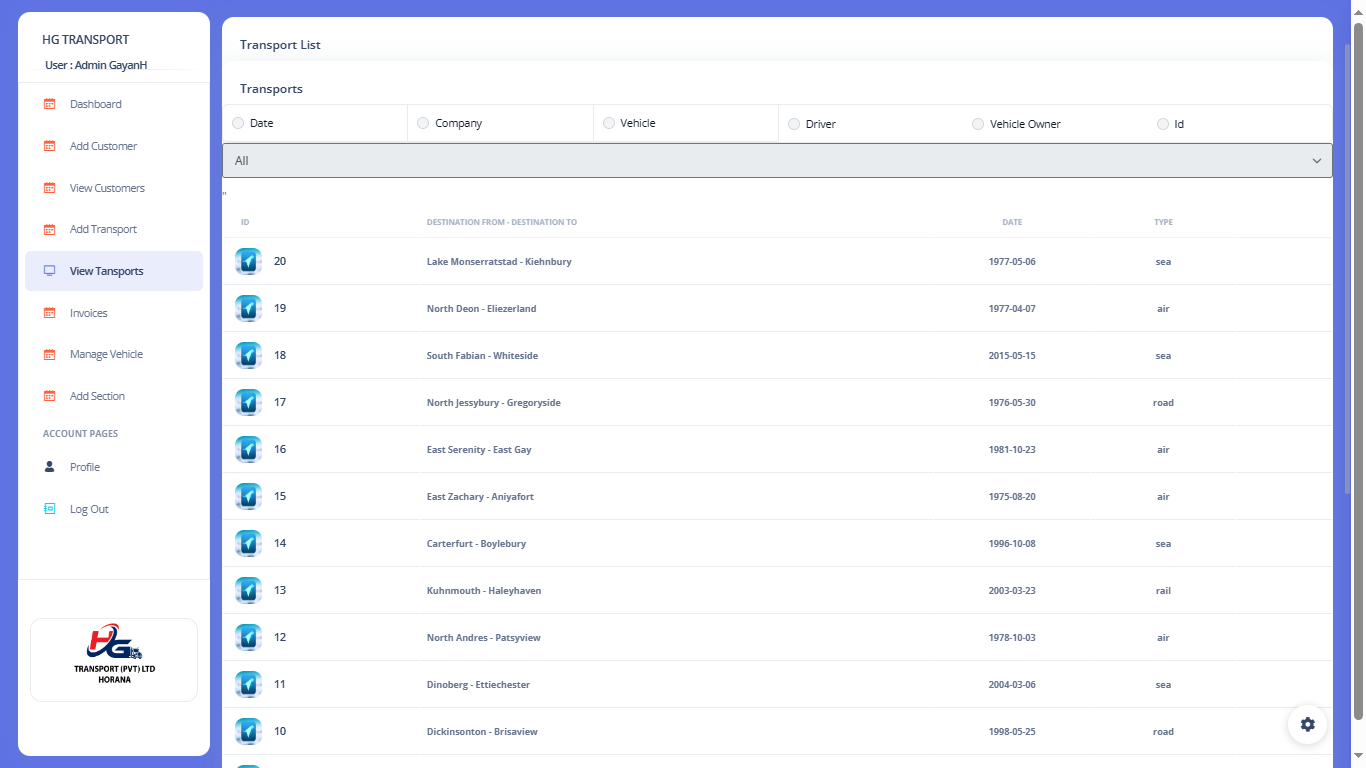Click the blue icon for transport 18
The width and height of the screenshot is (1366, 768).
point(248,356)
